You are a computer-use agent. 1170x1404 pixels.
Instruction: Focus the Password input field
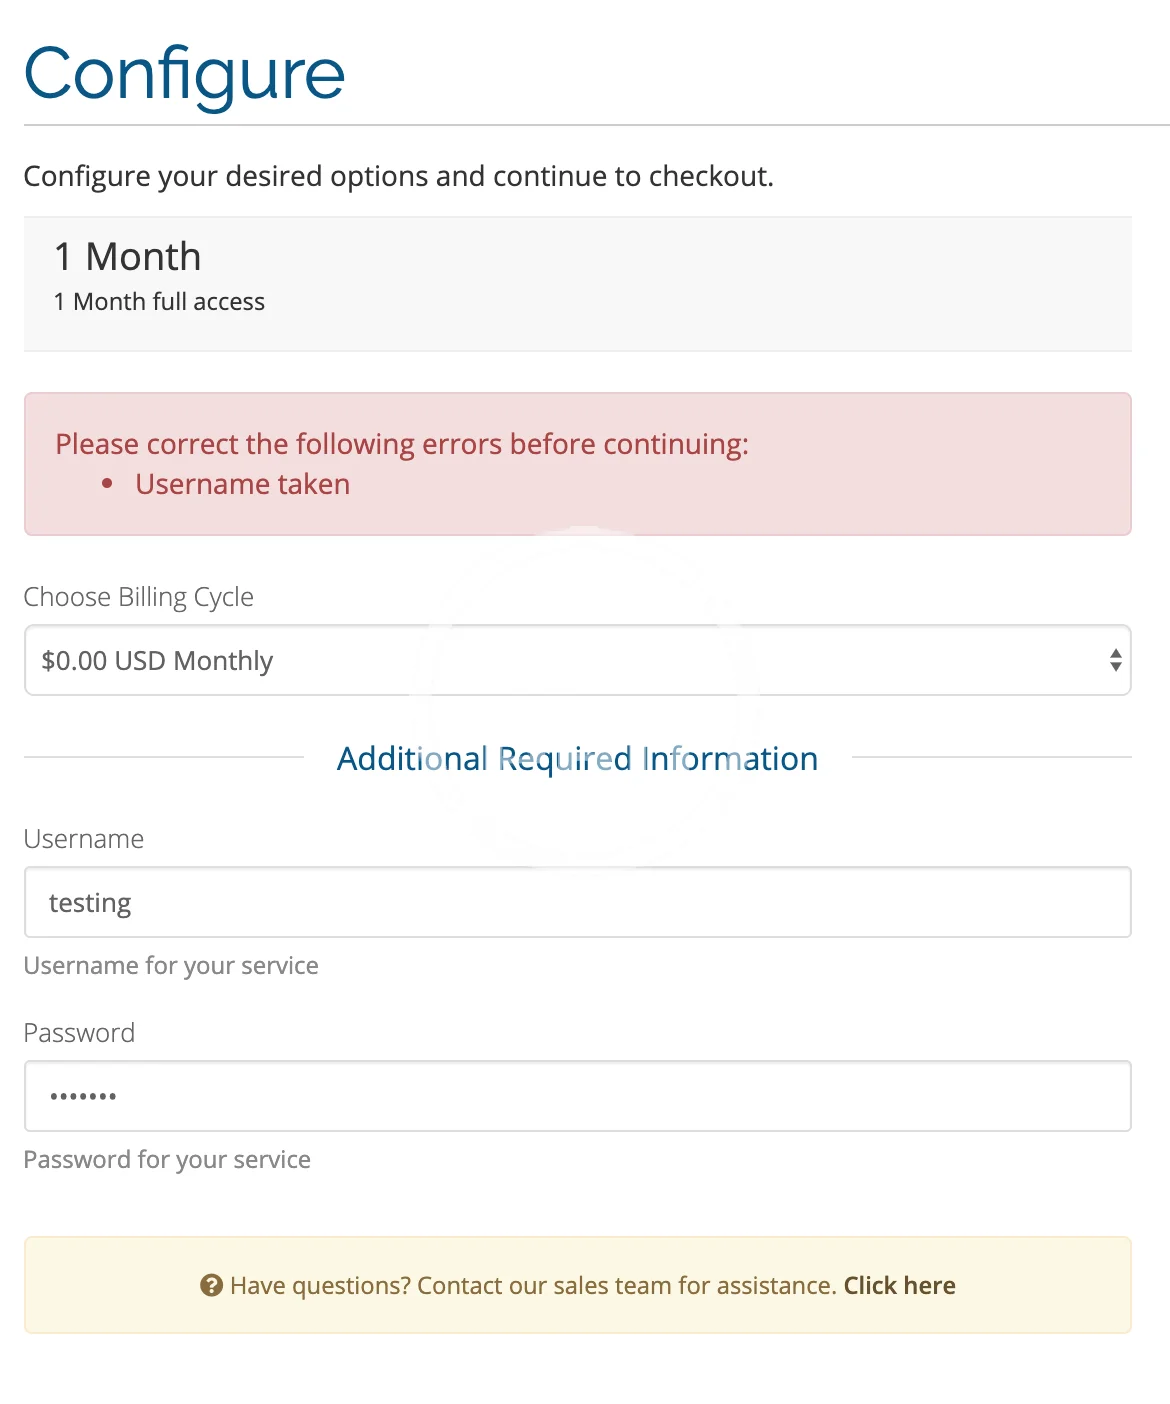[577, 1097]
